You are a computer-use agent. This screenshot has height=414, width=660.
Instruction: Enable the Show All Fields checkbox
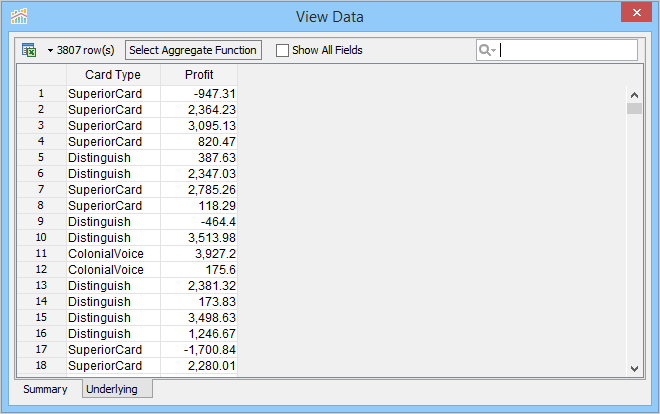tap(283, 50)
